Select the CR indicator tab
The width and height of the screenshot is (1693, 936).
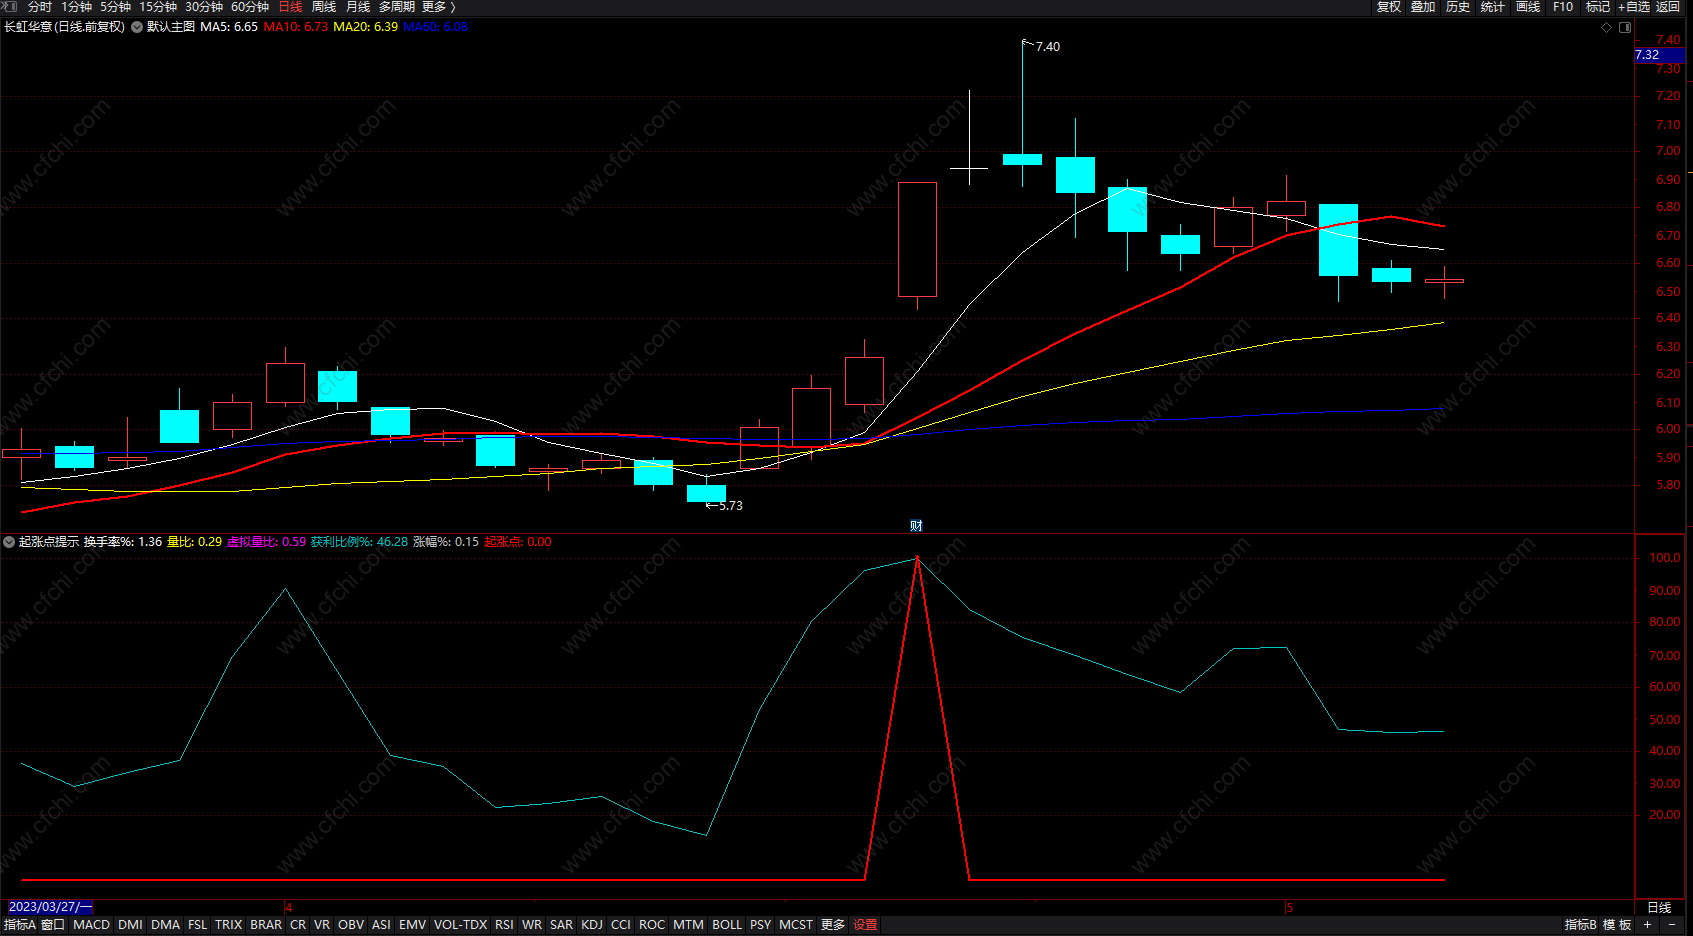coord(298,925)
